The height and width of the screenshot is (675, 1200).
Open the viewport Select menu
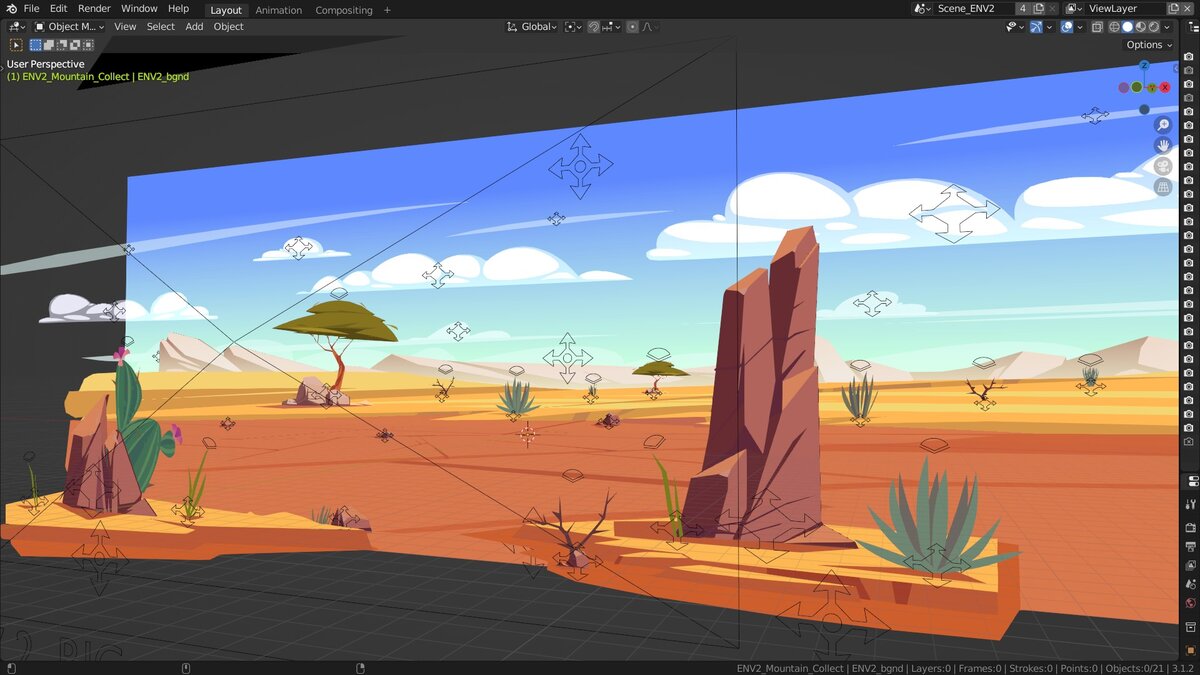pos(160,27)
